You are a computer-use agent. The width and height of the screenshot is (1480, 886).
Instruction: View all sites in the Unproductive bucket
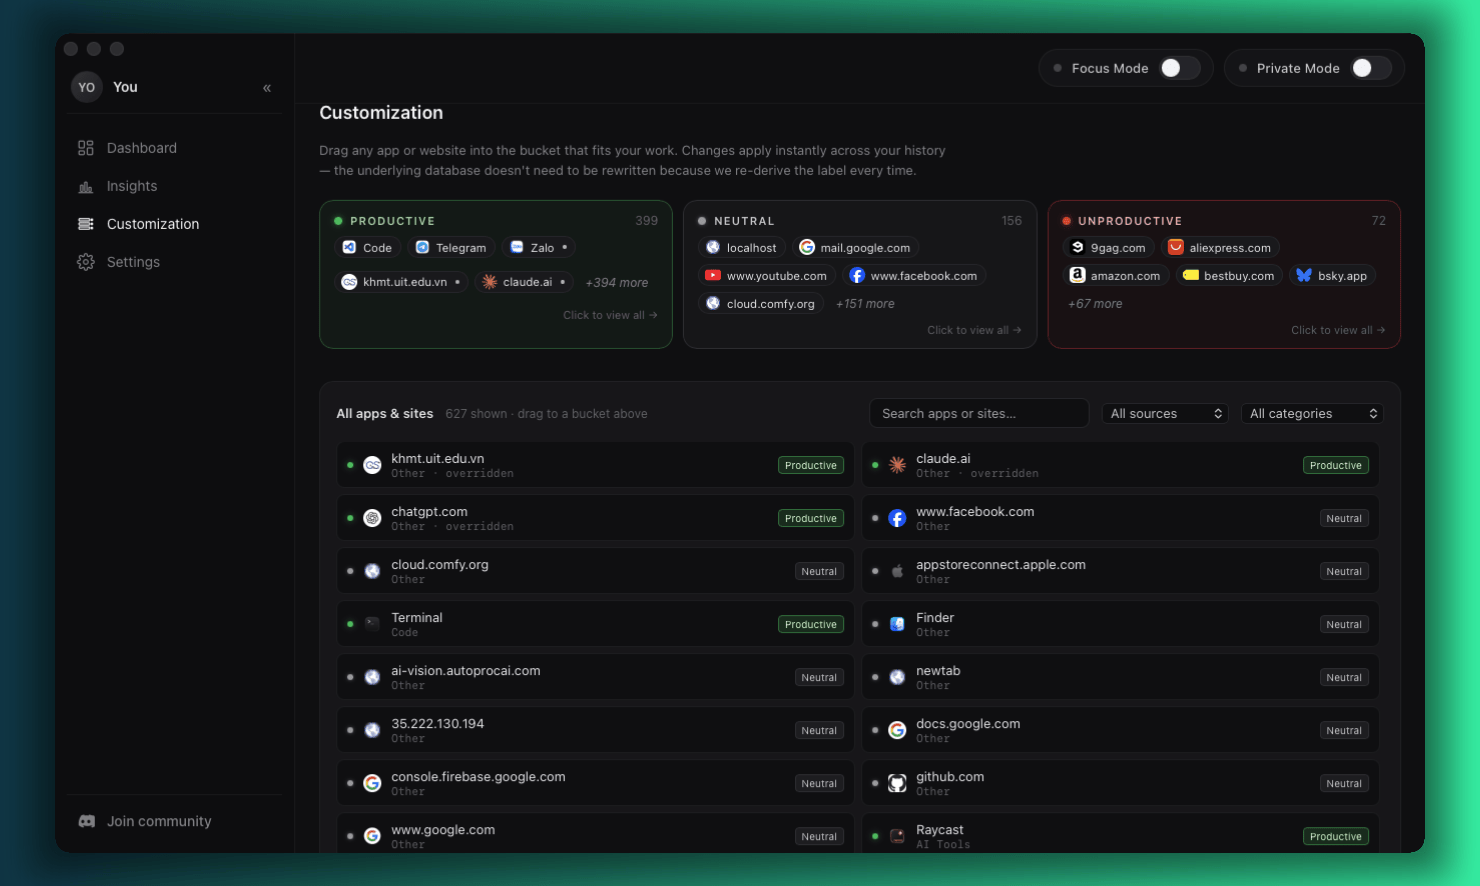(x=1338, y=330)
